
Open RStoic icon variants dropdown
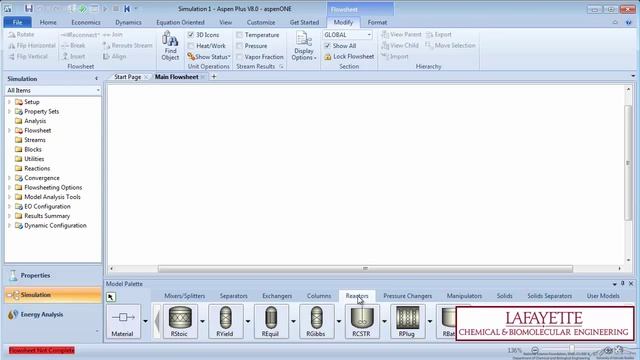tap(202, 321)
